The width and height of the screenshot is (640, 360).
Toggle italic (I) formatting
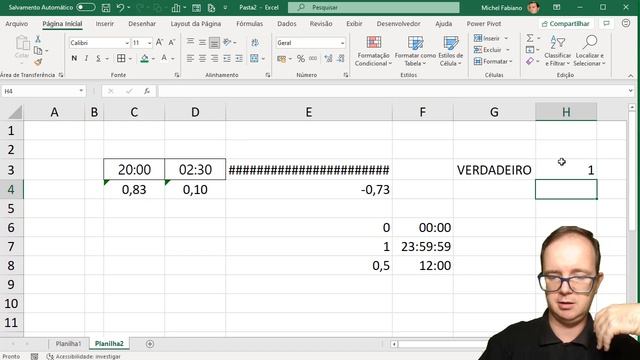tap(86, 58)
